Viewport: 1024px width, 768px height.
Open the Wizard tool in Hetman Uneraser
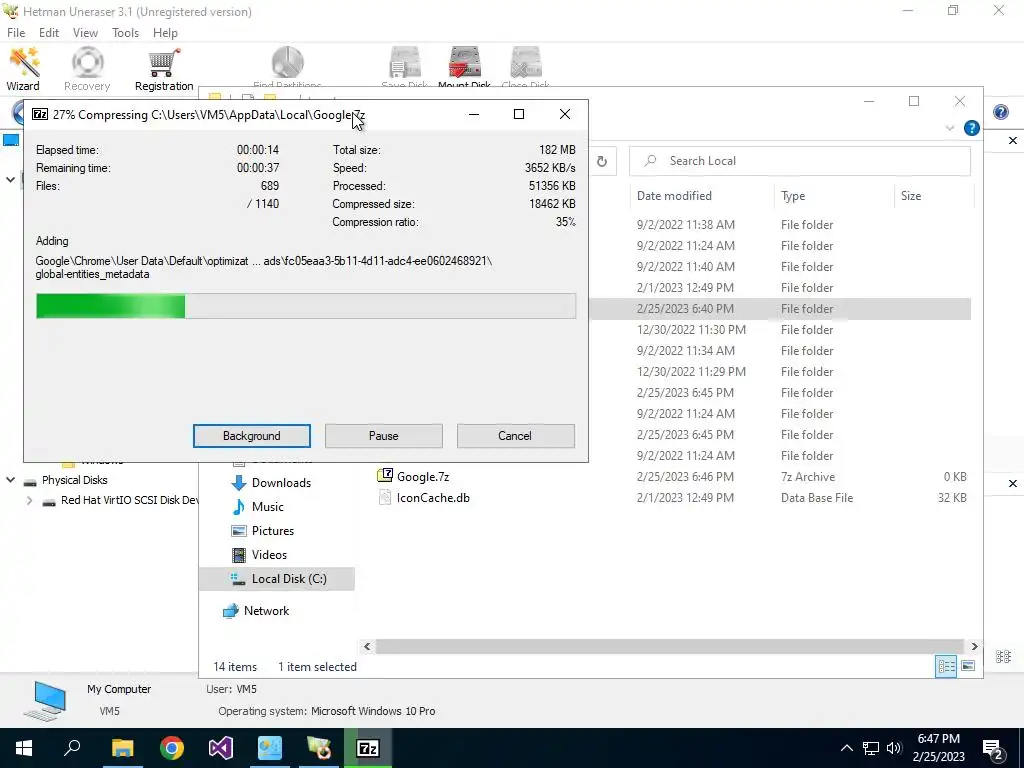coord(24,69)
